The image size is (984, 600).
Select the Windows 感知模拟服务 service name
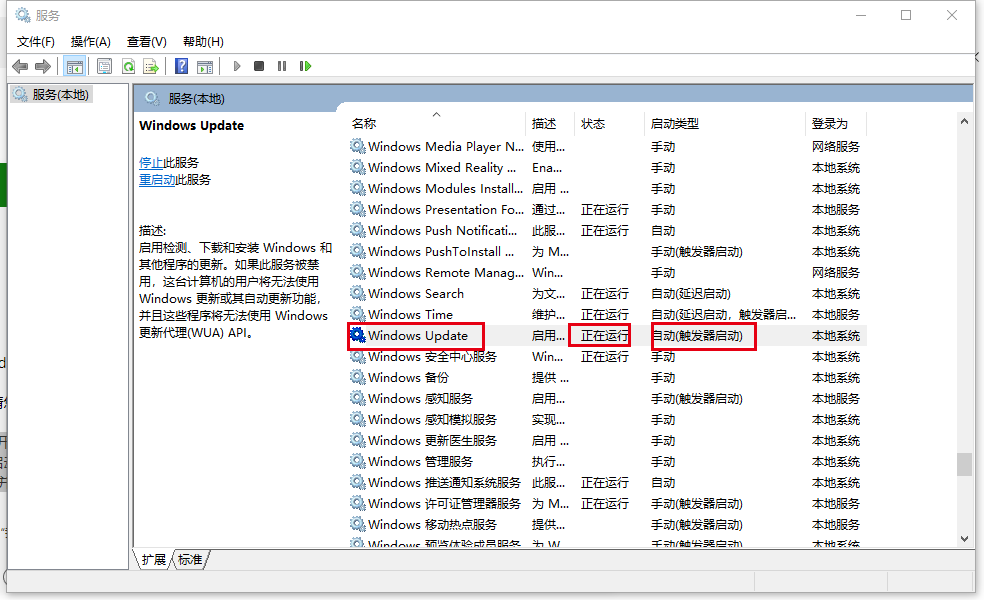pos(432,420)
